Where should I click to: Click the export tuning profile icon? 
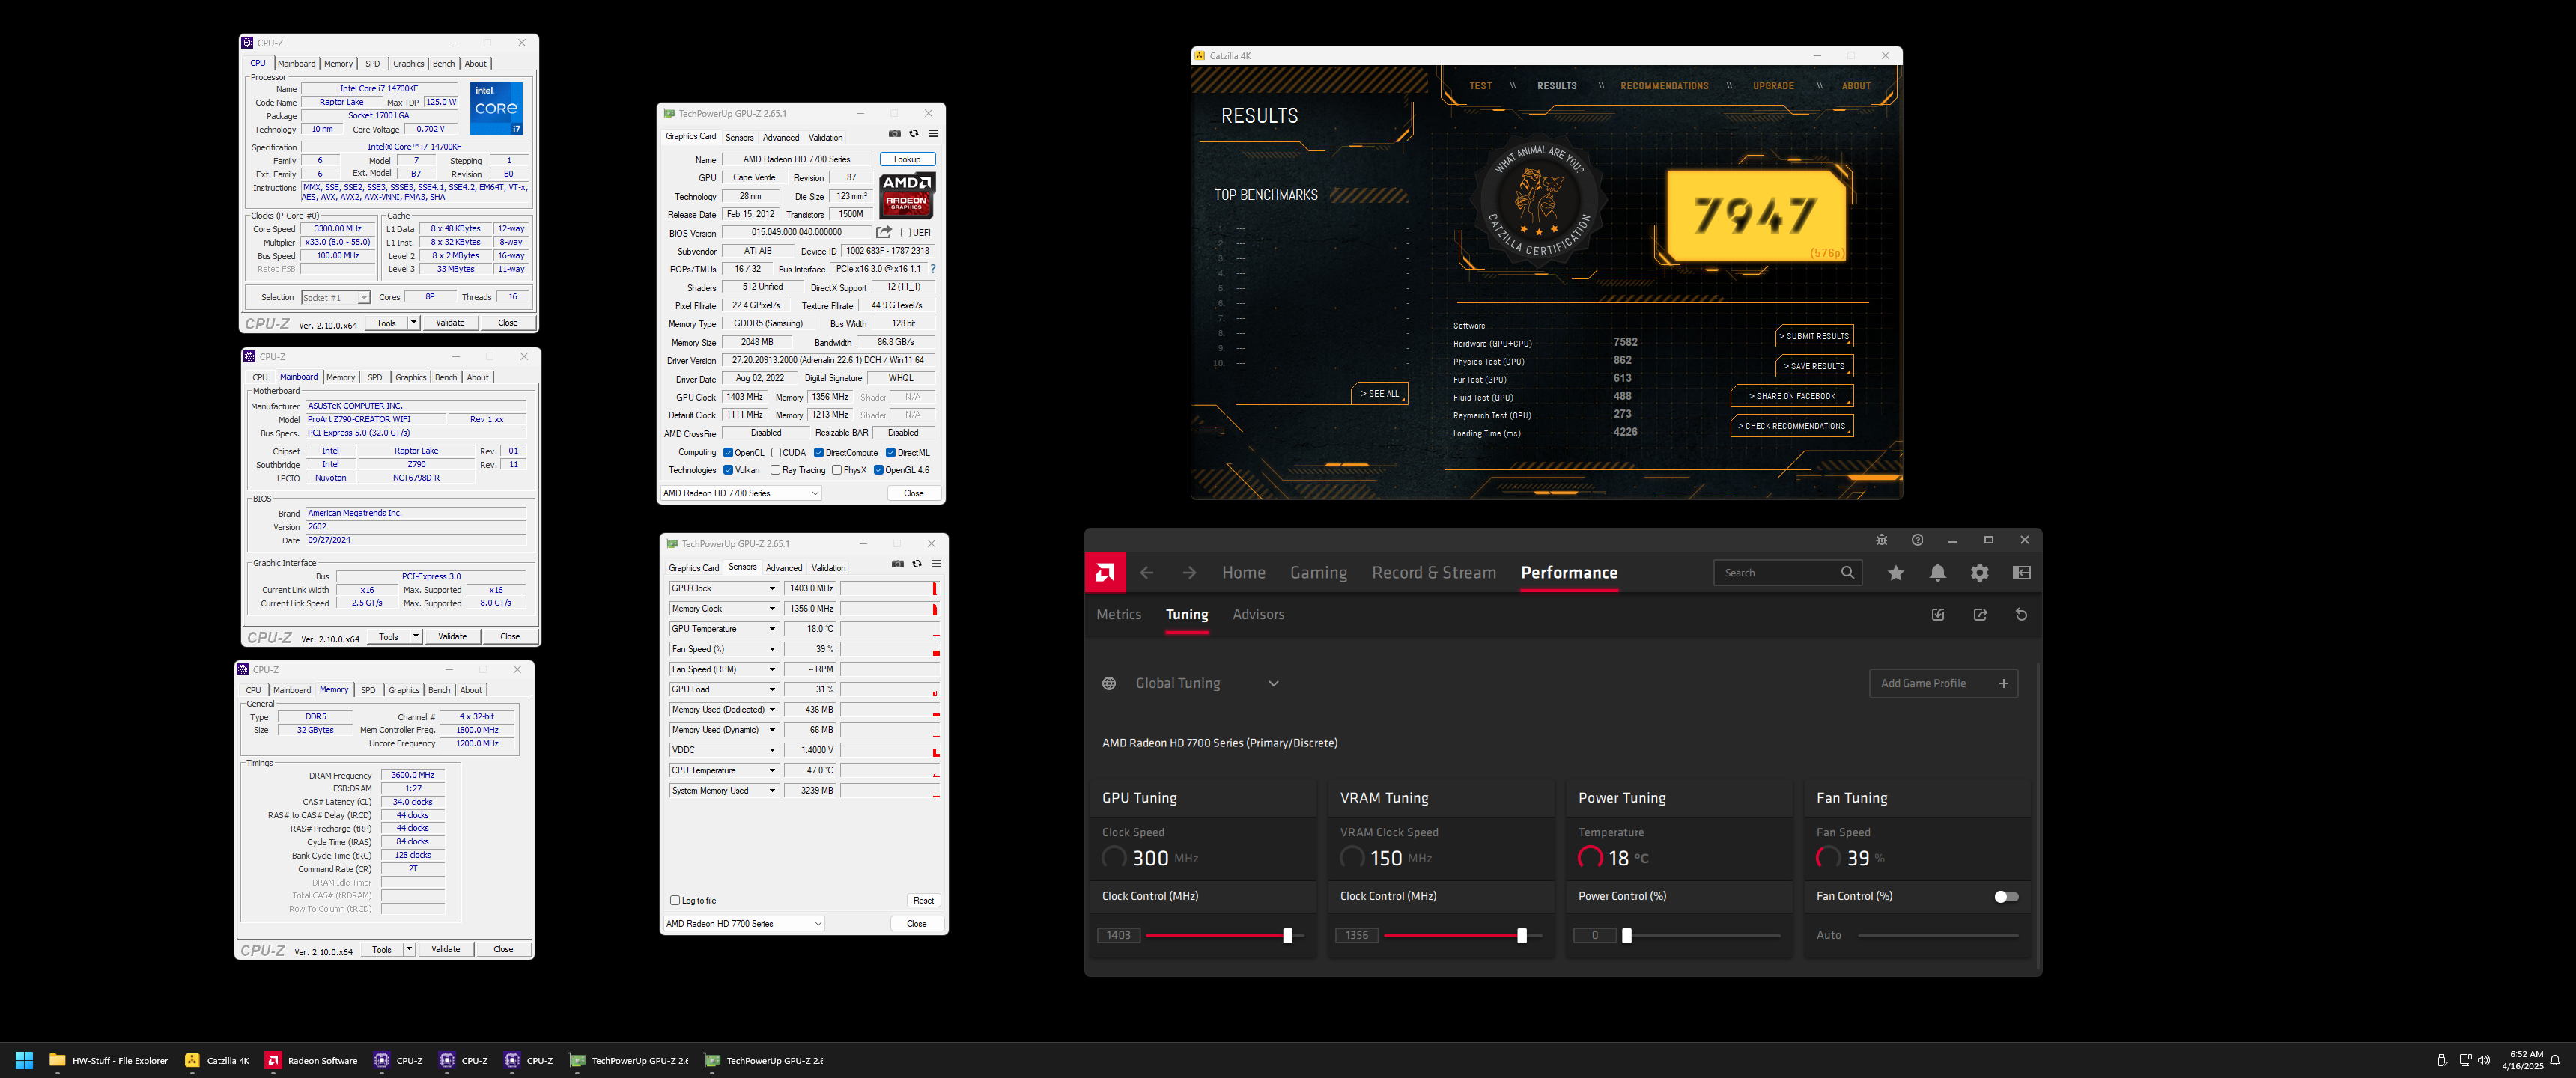[1980, 615]
